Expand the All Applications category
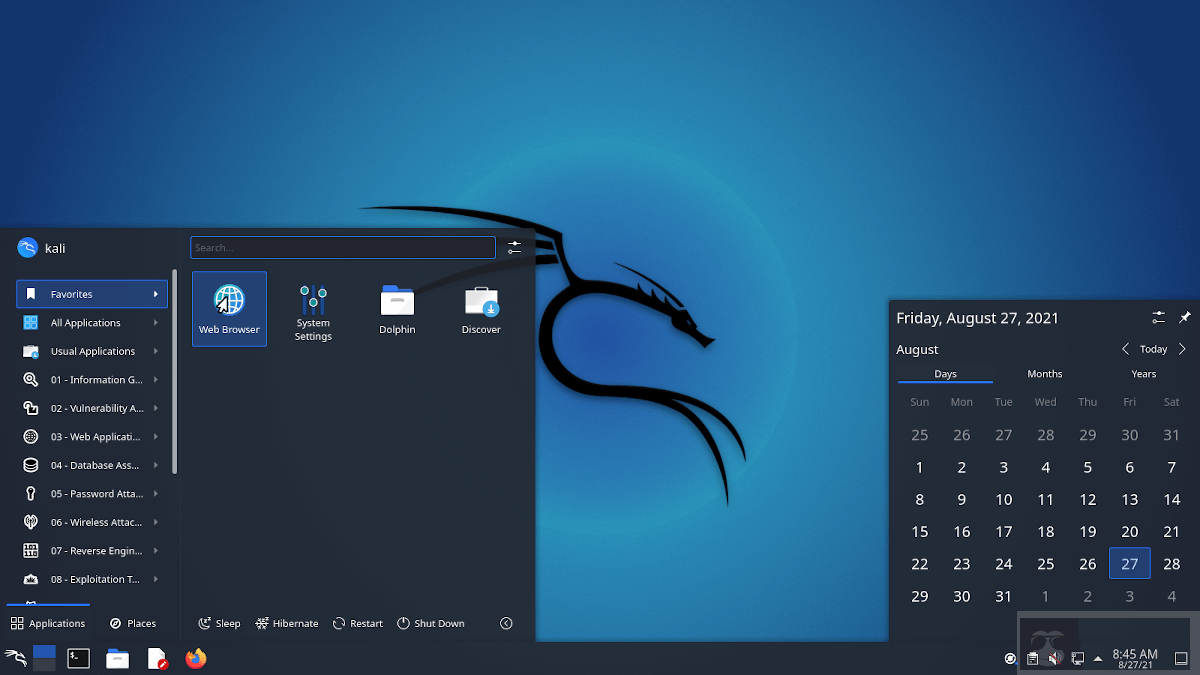Image resolution: width=1200 pixels, height=675 pixels. pyautogui.click(x=91, y=322)
